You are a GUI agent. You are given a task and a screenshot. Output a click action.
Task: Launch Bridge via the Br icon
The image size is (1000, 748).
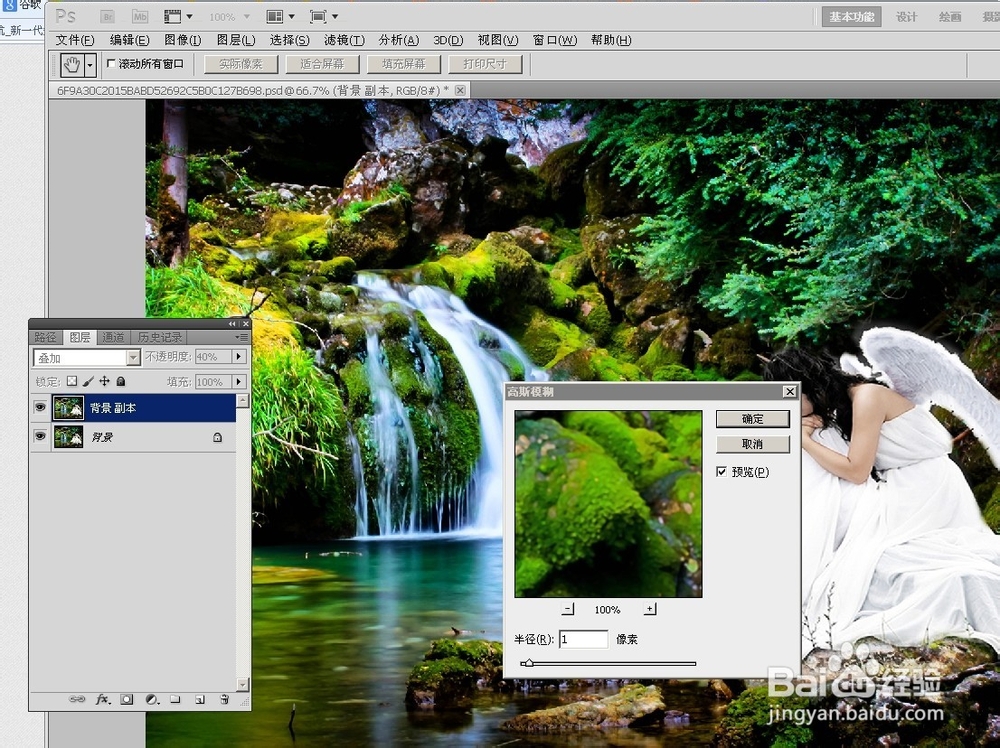[x=107, y=16]
